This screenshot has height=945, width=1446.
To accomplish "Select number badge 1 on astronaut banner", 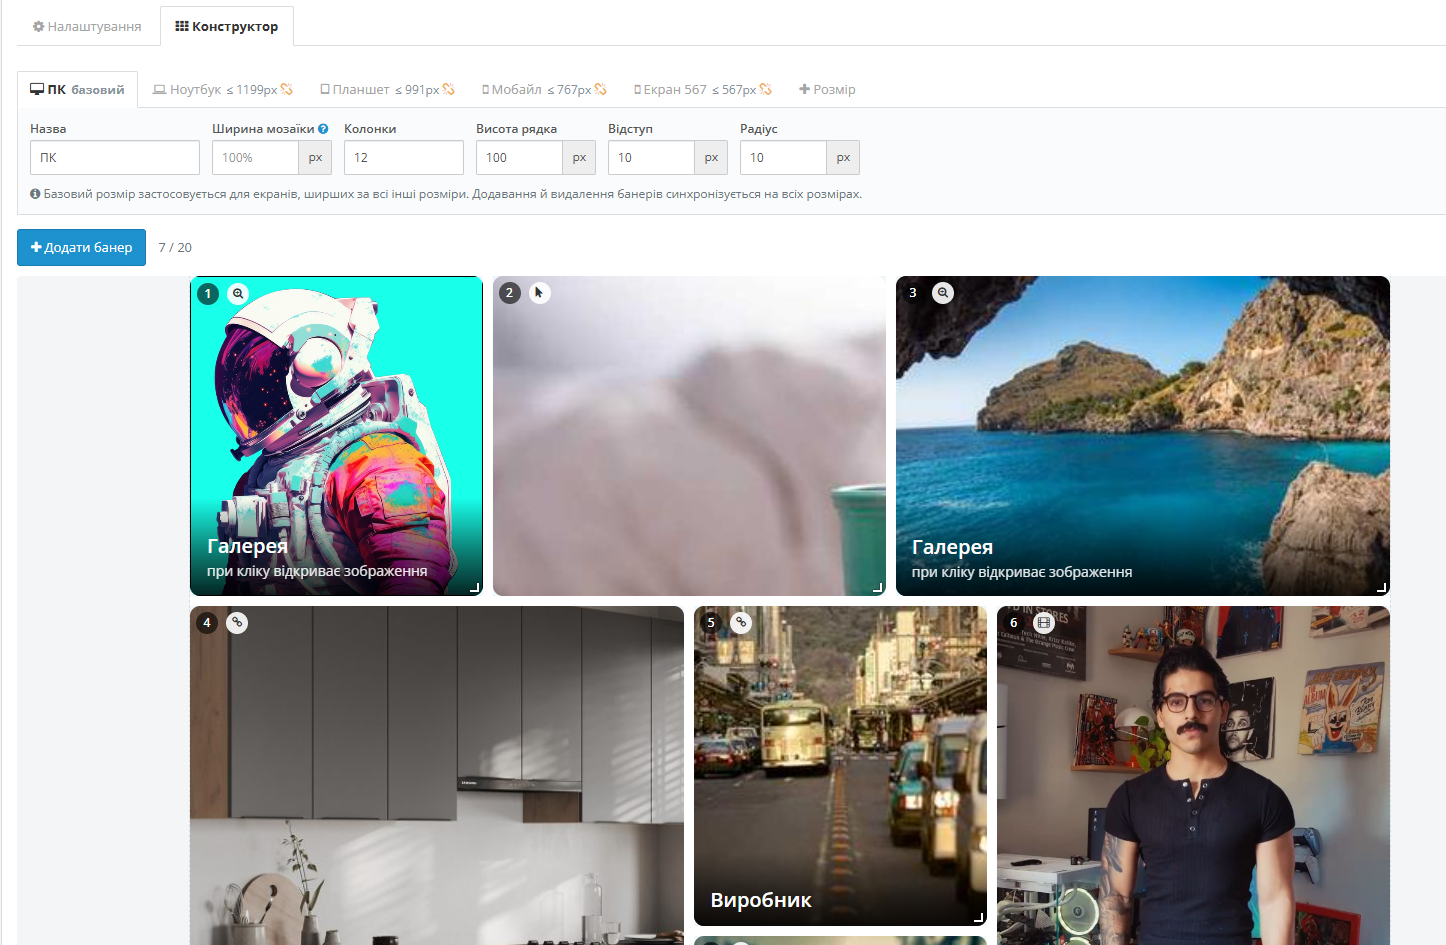I will tap(208, 294).
